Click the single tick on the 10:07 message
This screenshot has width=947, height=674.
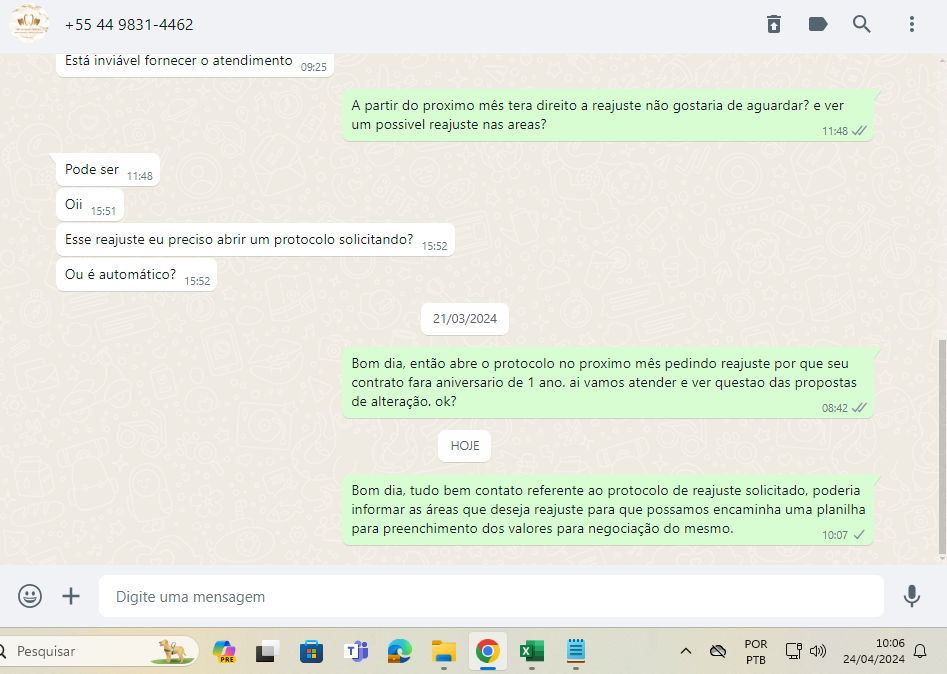tap(859, 534)
